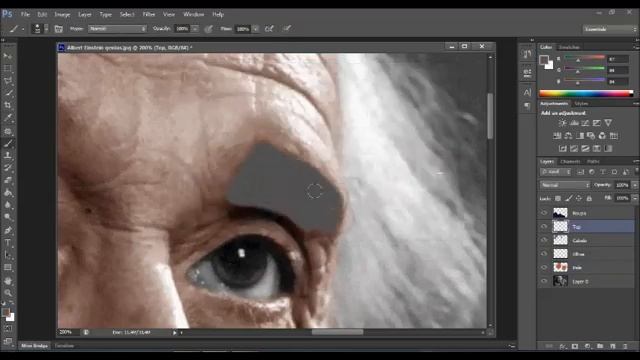
Task: Open brush Mode dropdown in options bar
Action: tap(117, 29)
